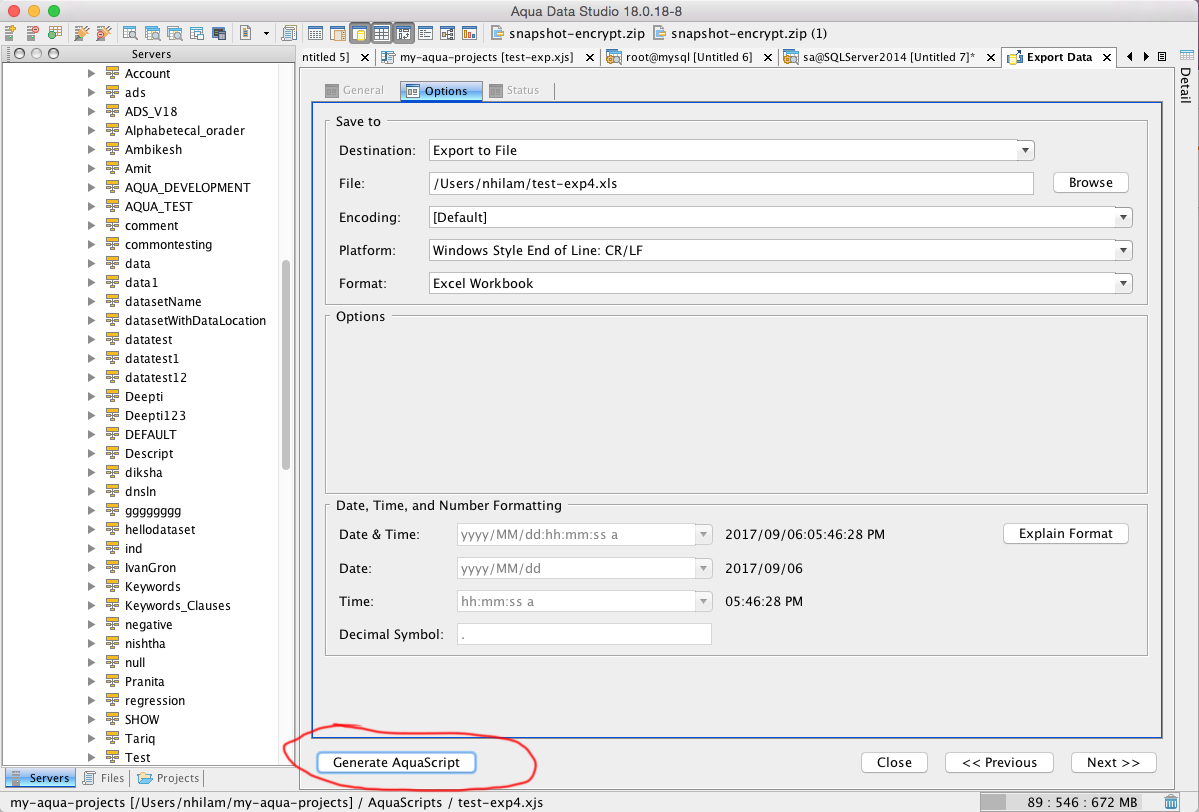Expand the datatest12 tree node
1199x812 pixels.
(x=91, y=377)
